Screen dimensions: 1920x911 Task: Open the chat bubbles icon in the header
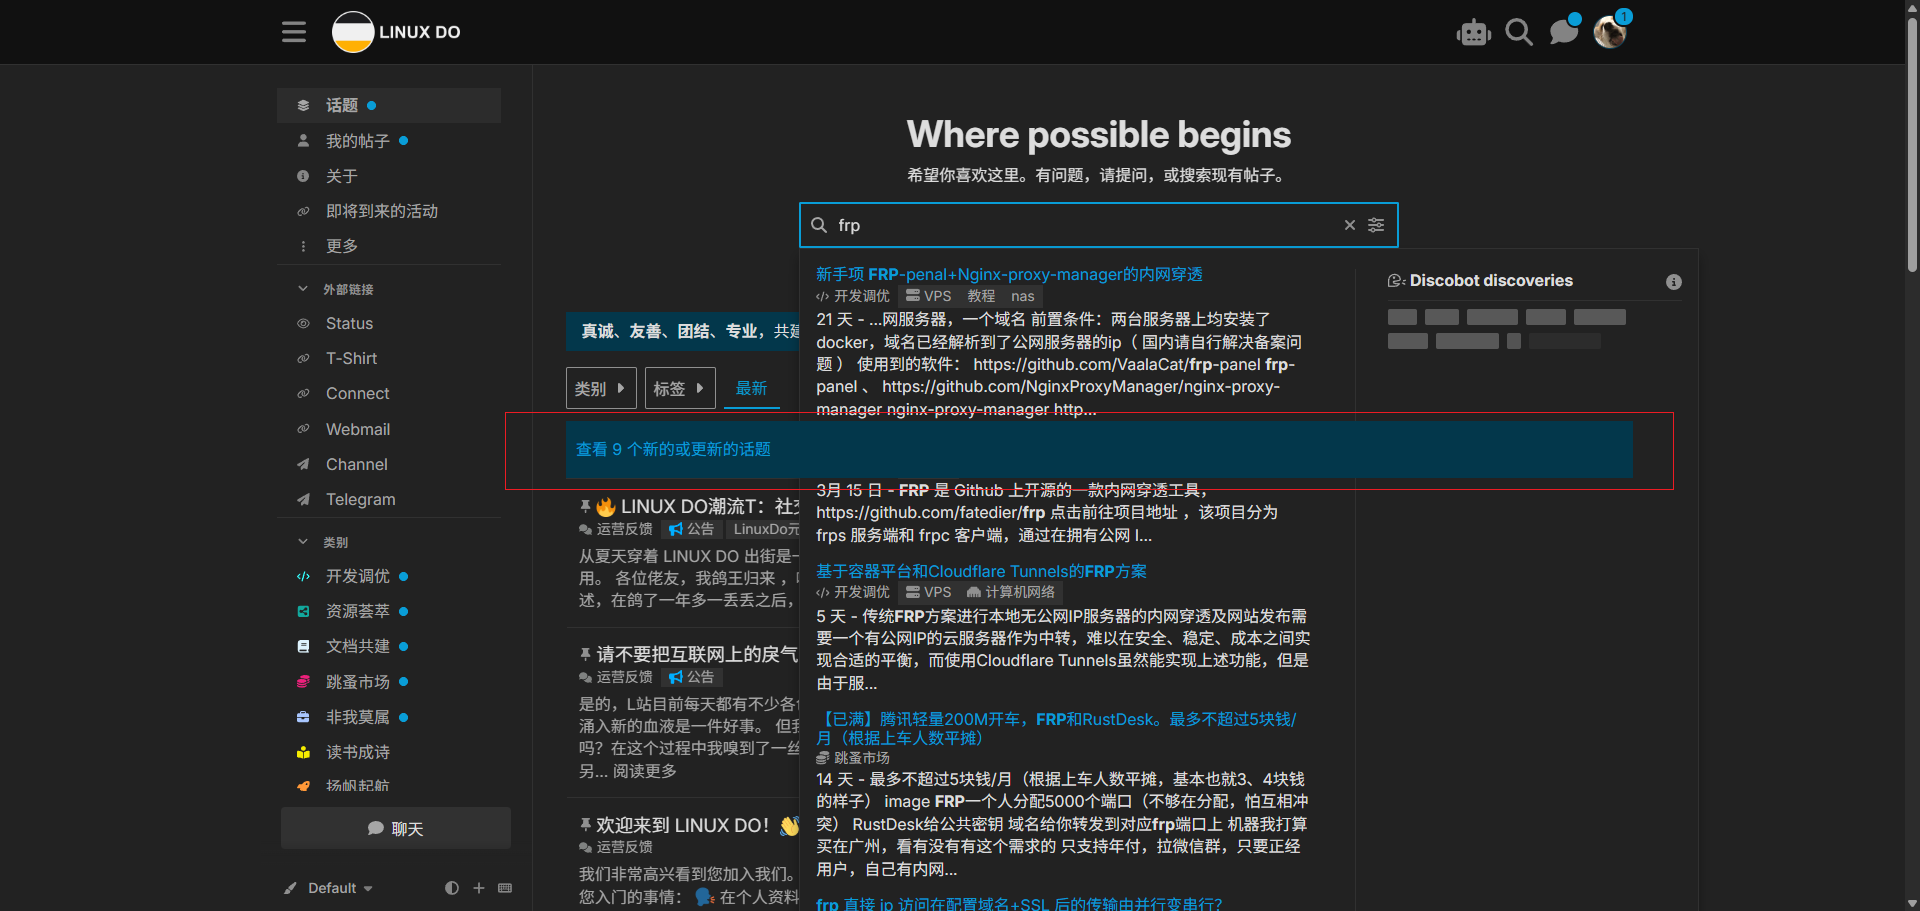click(1564, 33)
